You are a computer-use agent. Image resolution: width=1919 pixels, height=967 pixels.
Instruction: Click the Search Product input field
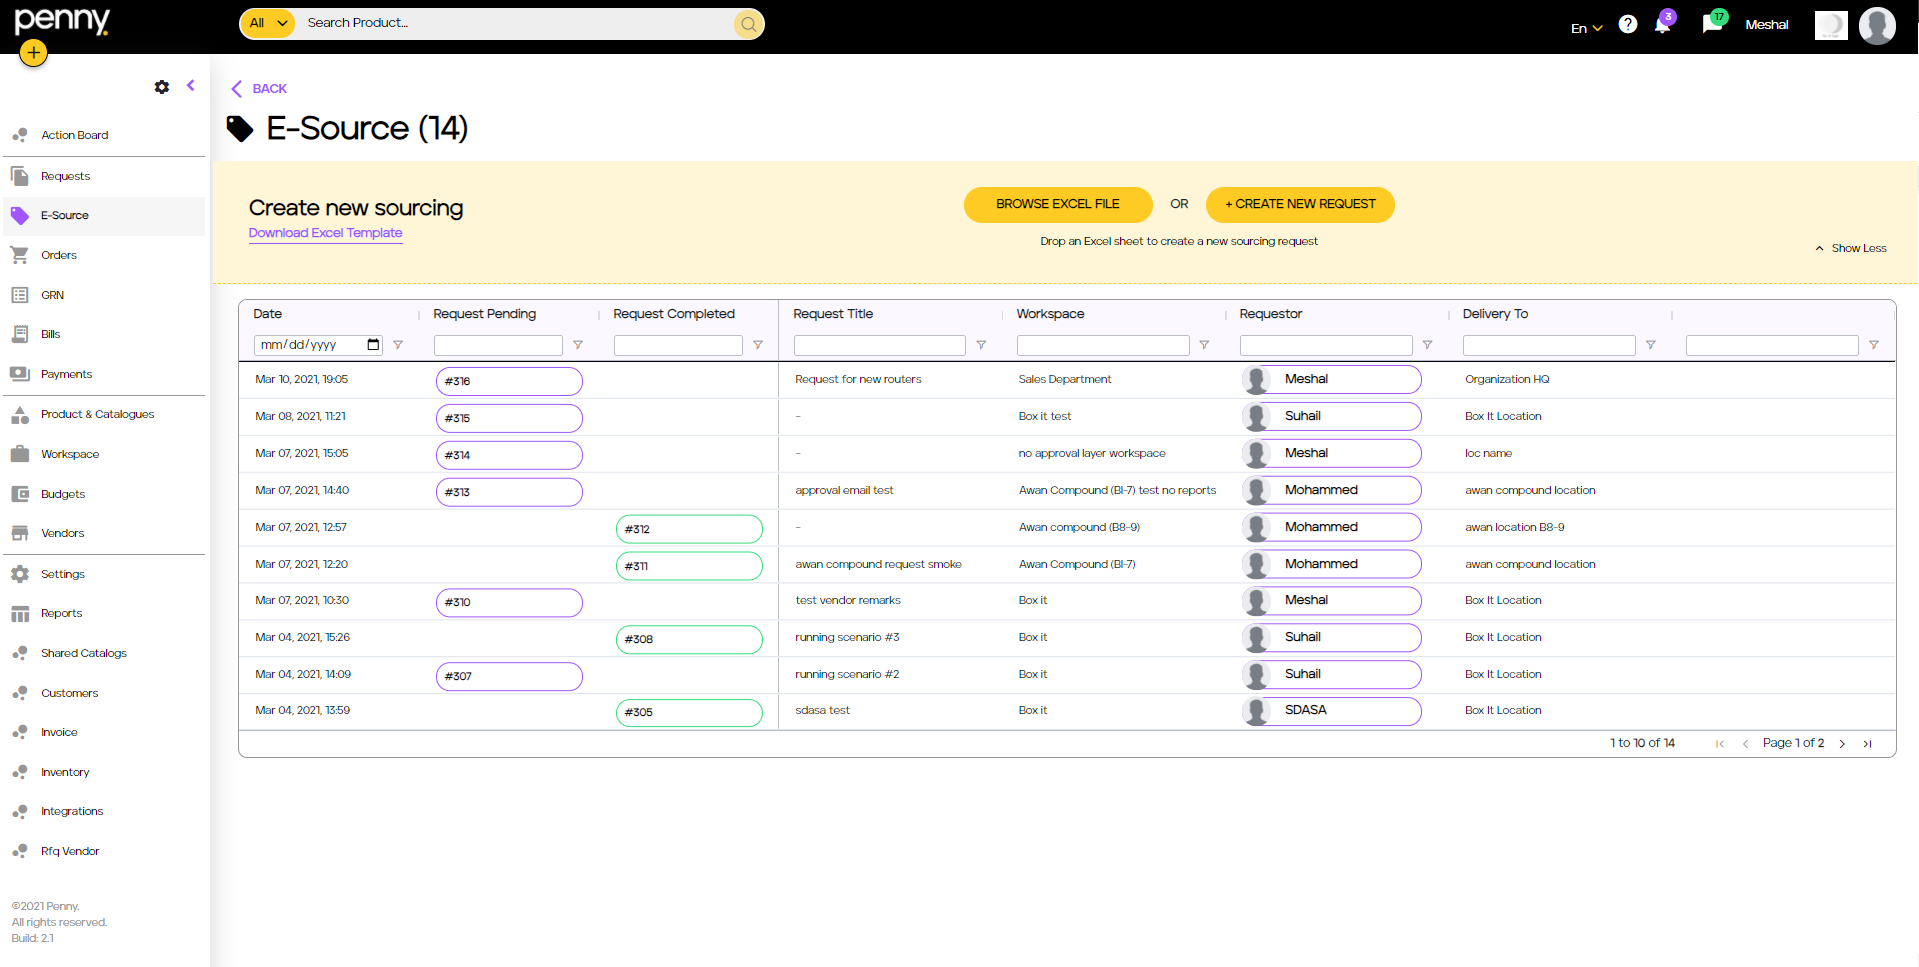(x=515, y=23)
